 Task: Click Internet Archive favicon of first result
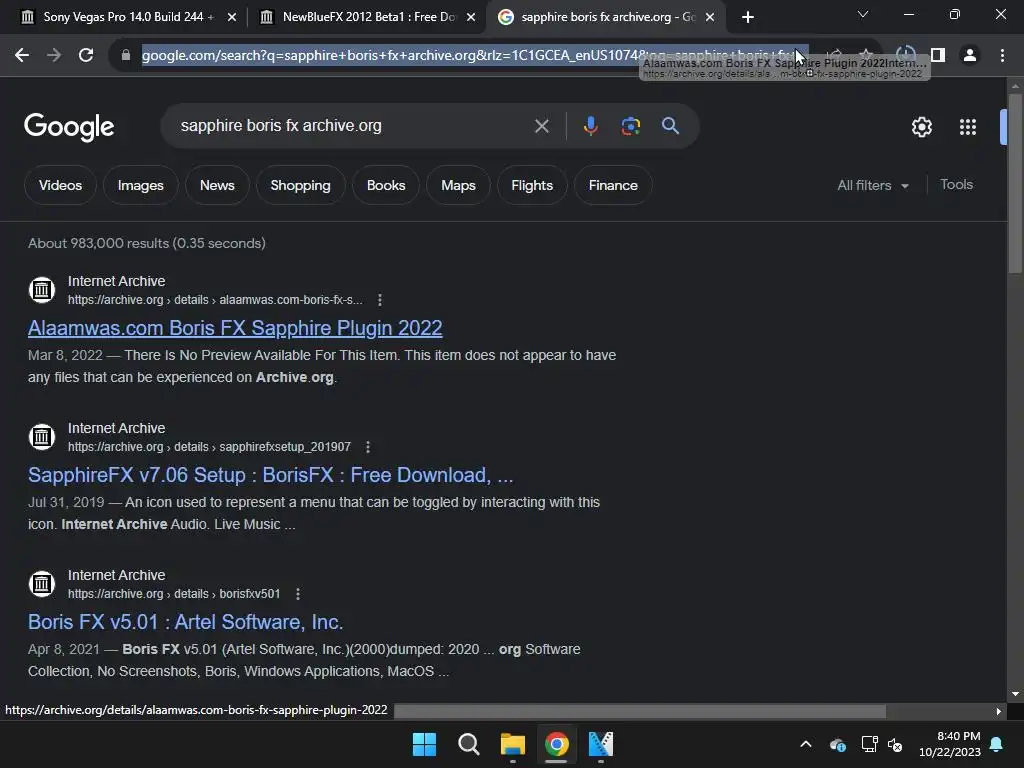click(42, 289)
